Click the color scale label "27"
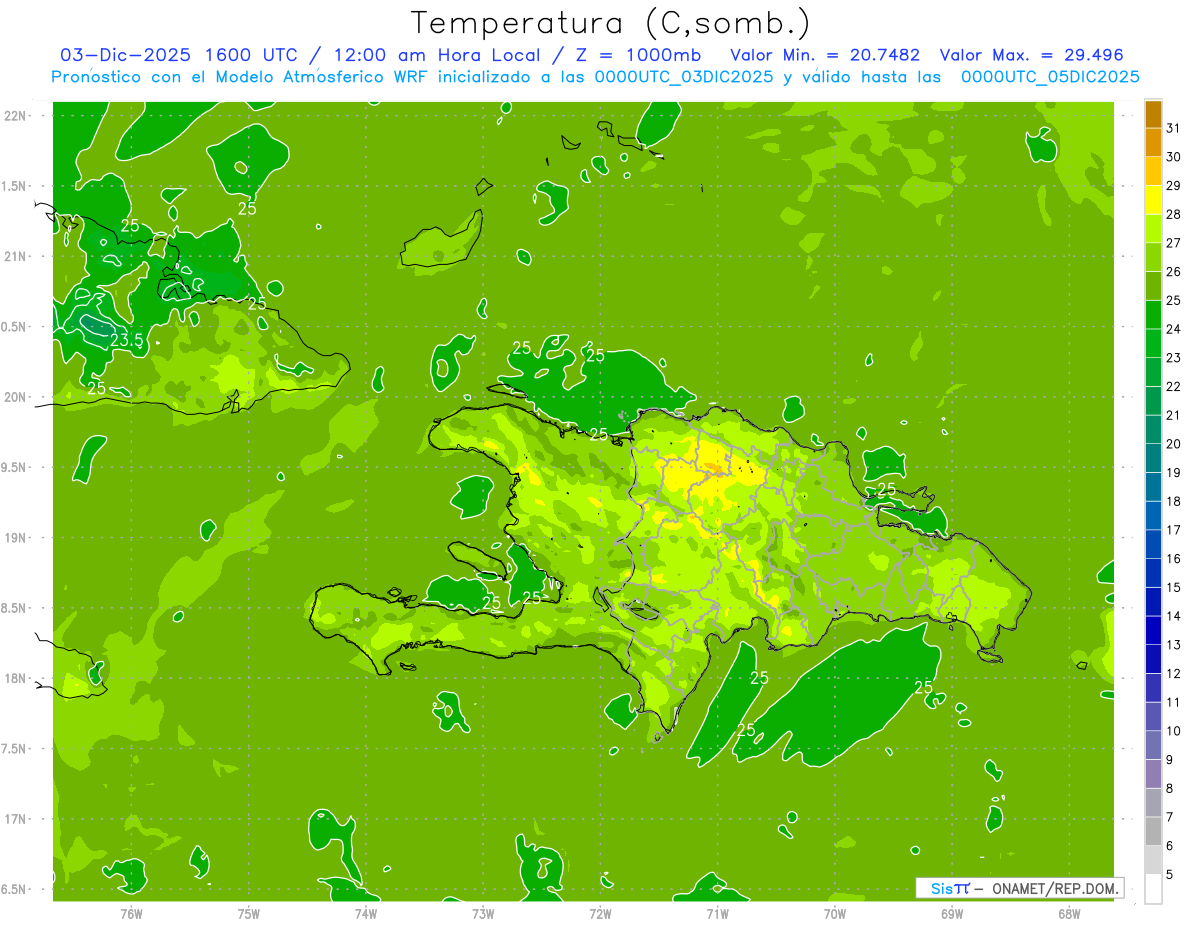1200x927 pixels. 1173,243
